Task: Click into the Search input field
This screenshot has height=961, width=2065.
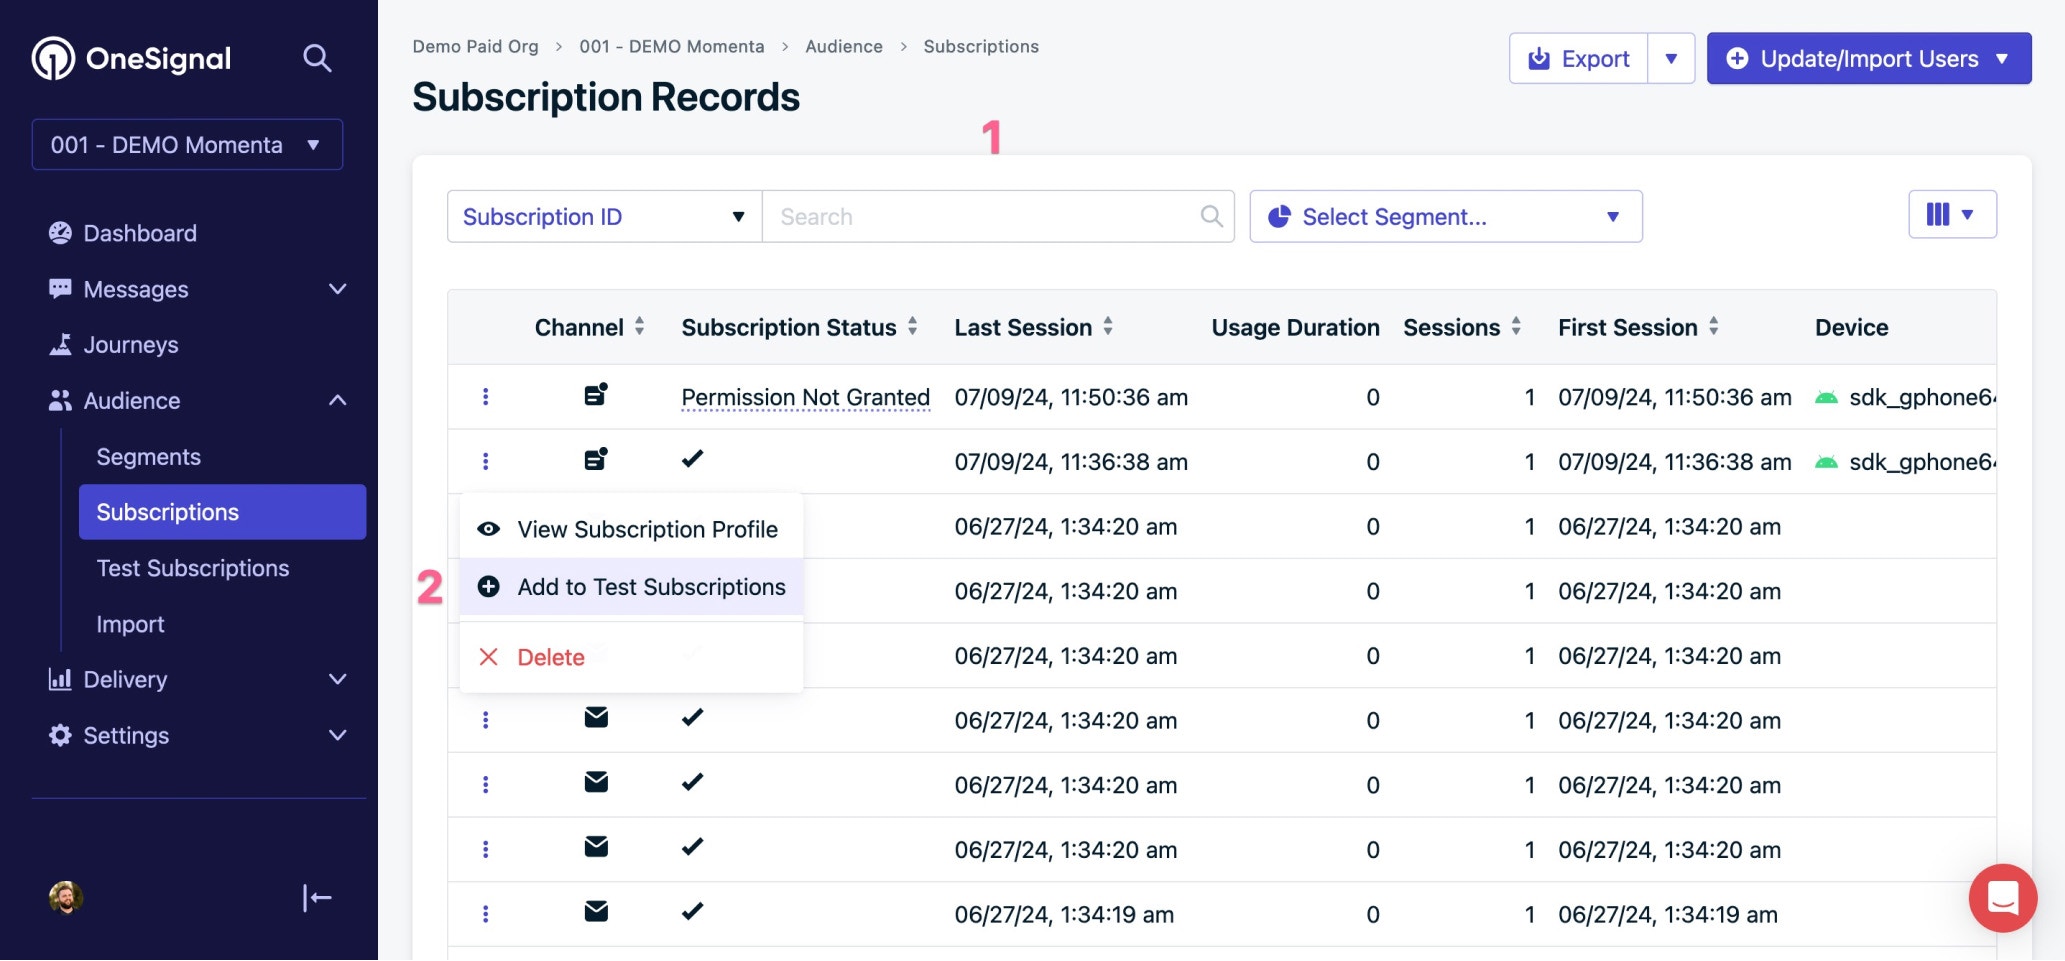Action: (985, 216)
